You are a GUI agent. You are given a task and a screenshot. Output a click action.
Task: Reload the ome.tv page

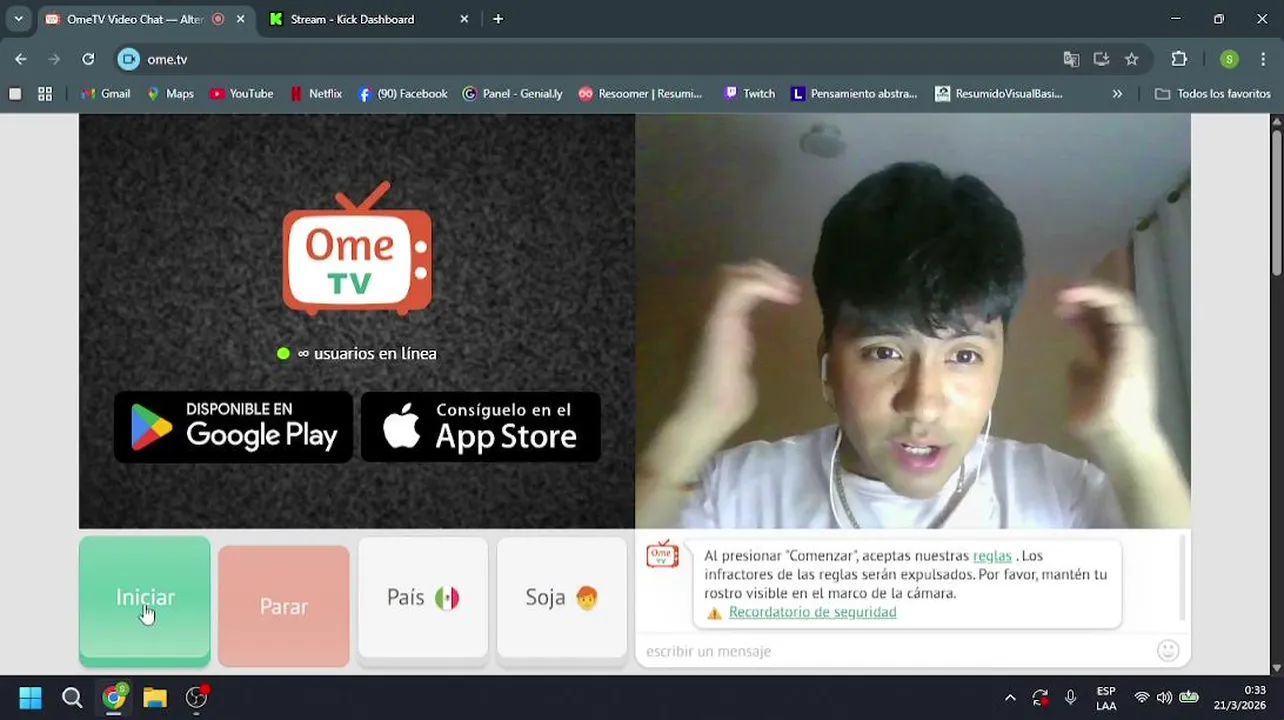pos(88,59)
